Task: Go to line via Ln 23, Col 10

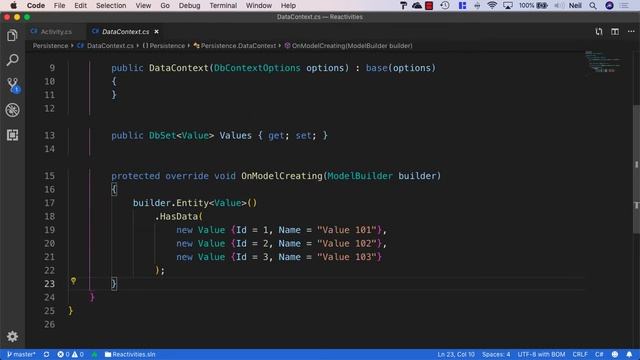Action: [x=456, y=354]
